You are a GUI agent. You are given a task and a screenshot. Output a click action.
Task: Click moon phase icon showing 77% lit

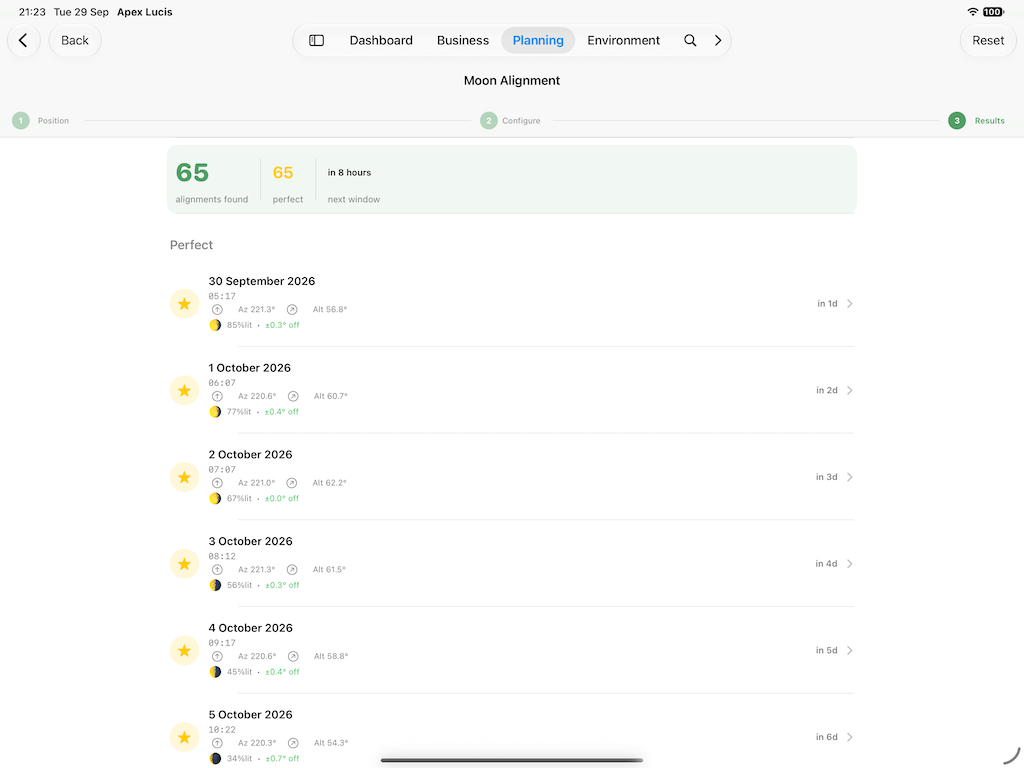pyautogui.click(x=215, y=411)
